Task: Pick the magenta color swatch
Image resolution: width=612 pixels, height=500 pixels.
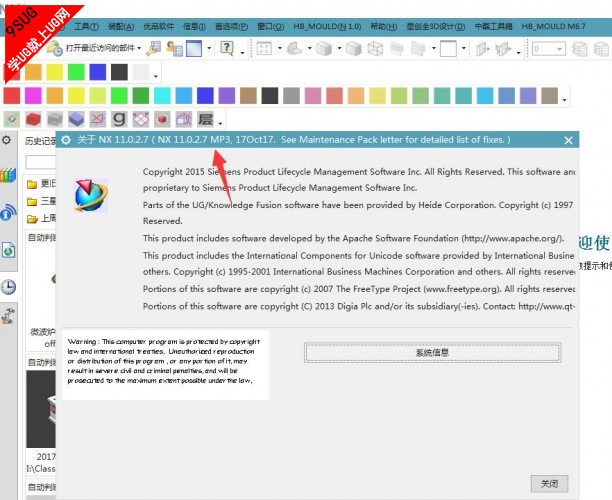Action: 33,96
